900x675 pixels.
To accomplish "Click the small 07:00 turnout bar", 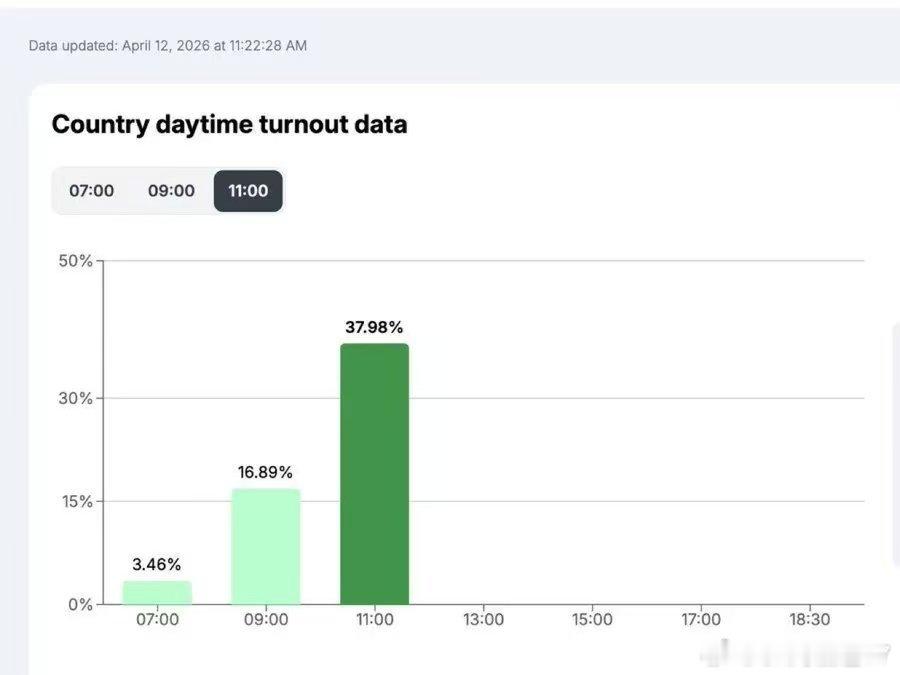I will coord(157,593).
